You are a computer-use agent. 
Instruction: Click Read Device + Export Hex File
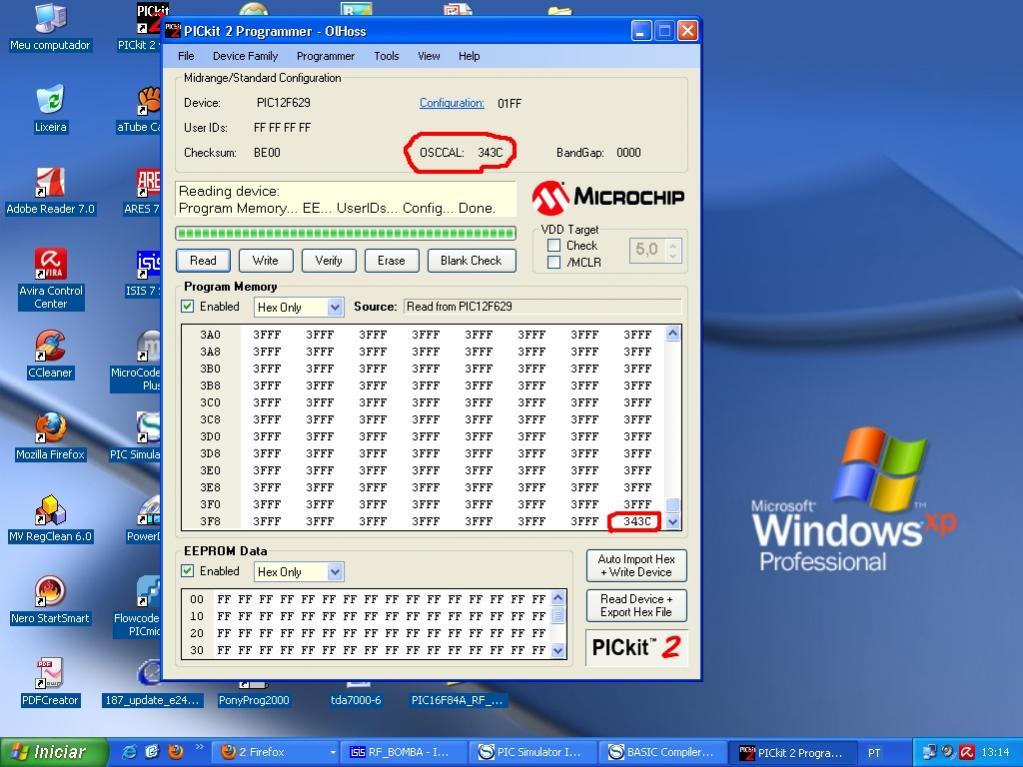tap(636, 605)
